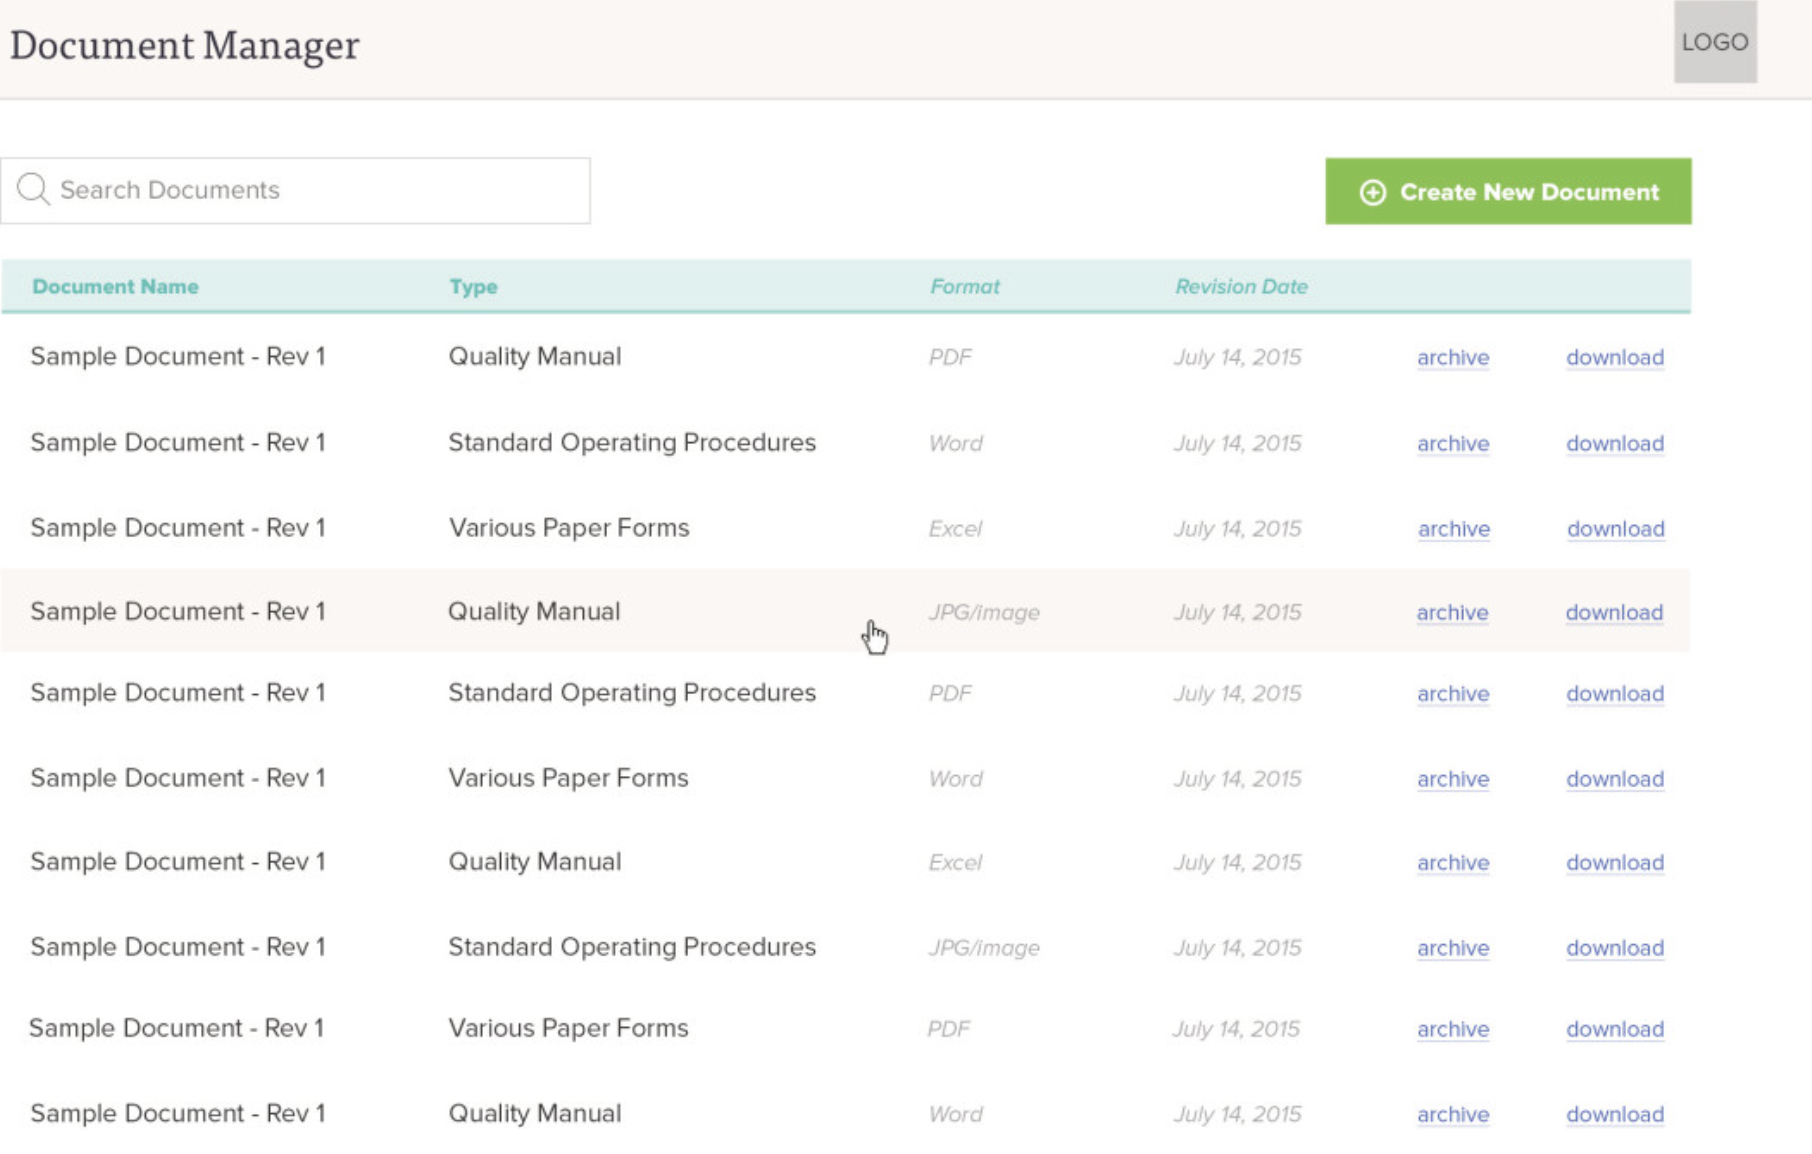The image size is (1812, 1154).
Task: Focus the Search Documents input field
Action: point(295,190)
